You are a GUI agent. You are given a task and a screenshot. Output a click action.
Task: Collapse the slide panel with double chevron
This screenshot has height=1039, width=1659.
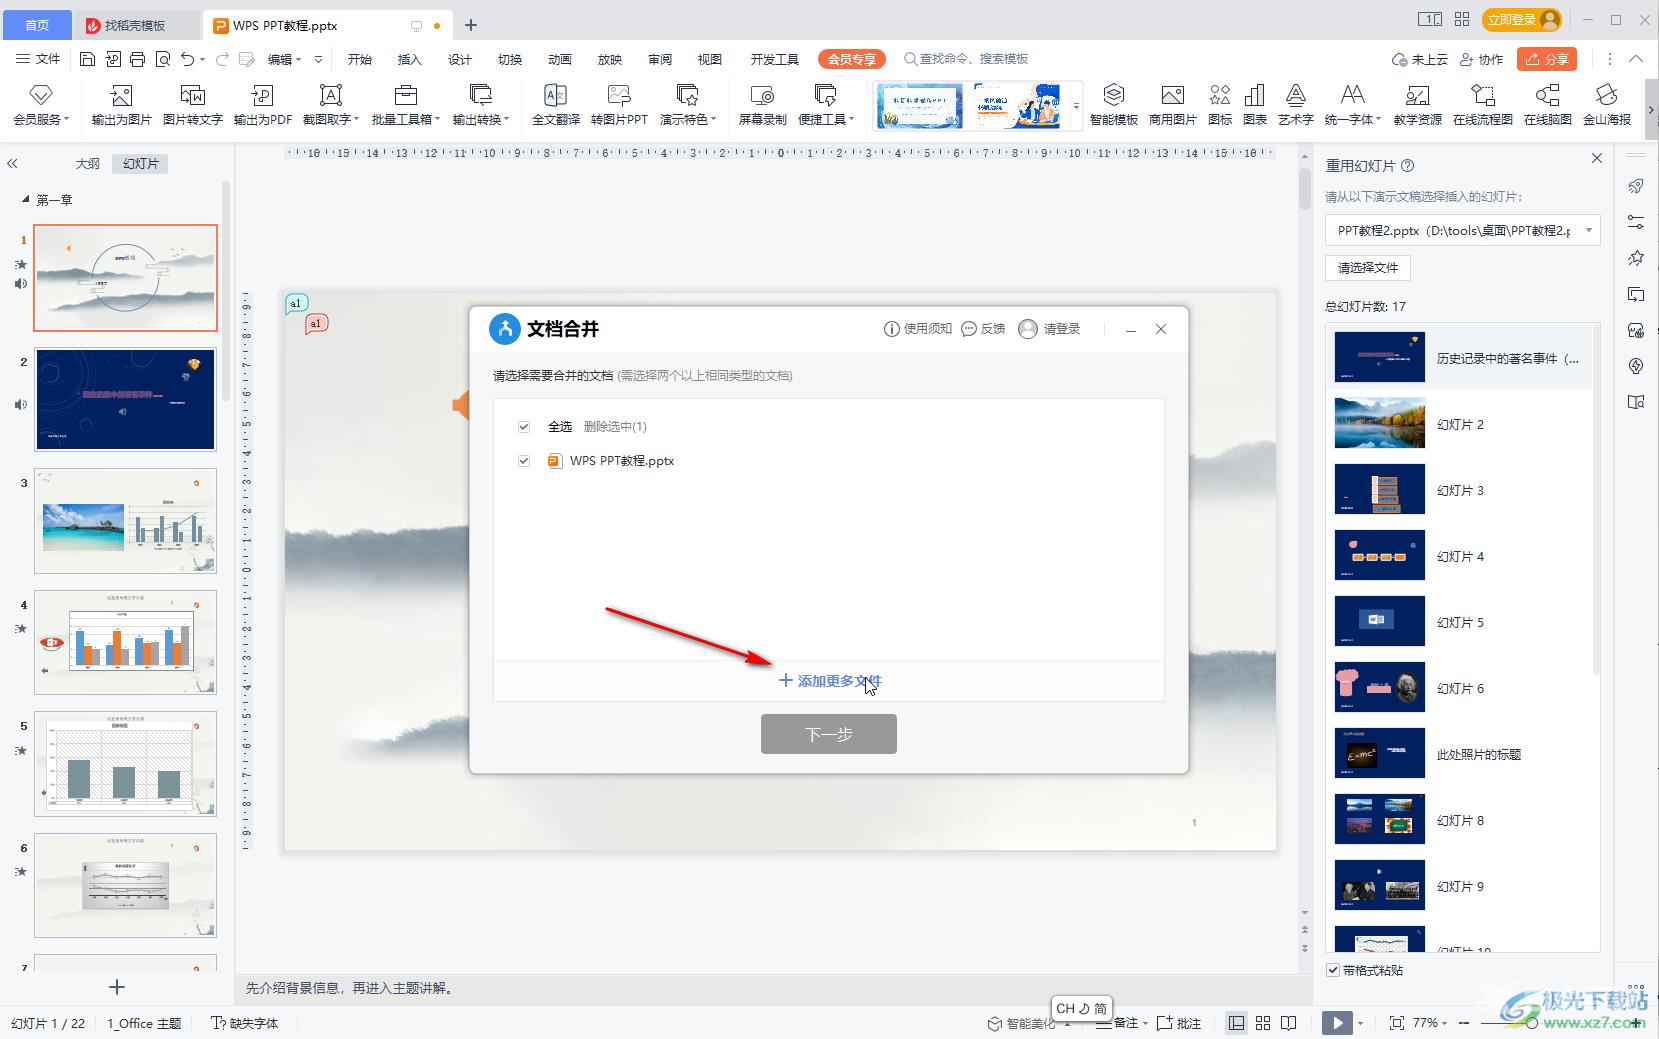click(13, 163)
